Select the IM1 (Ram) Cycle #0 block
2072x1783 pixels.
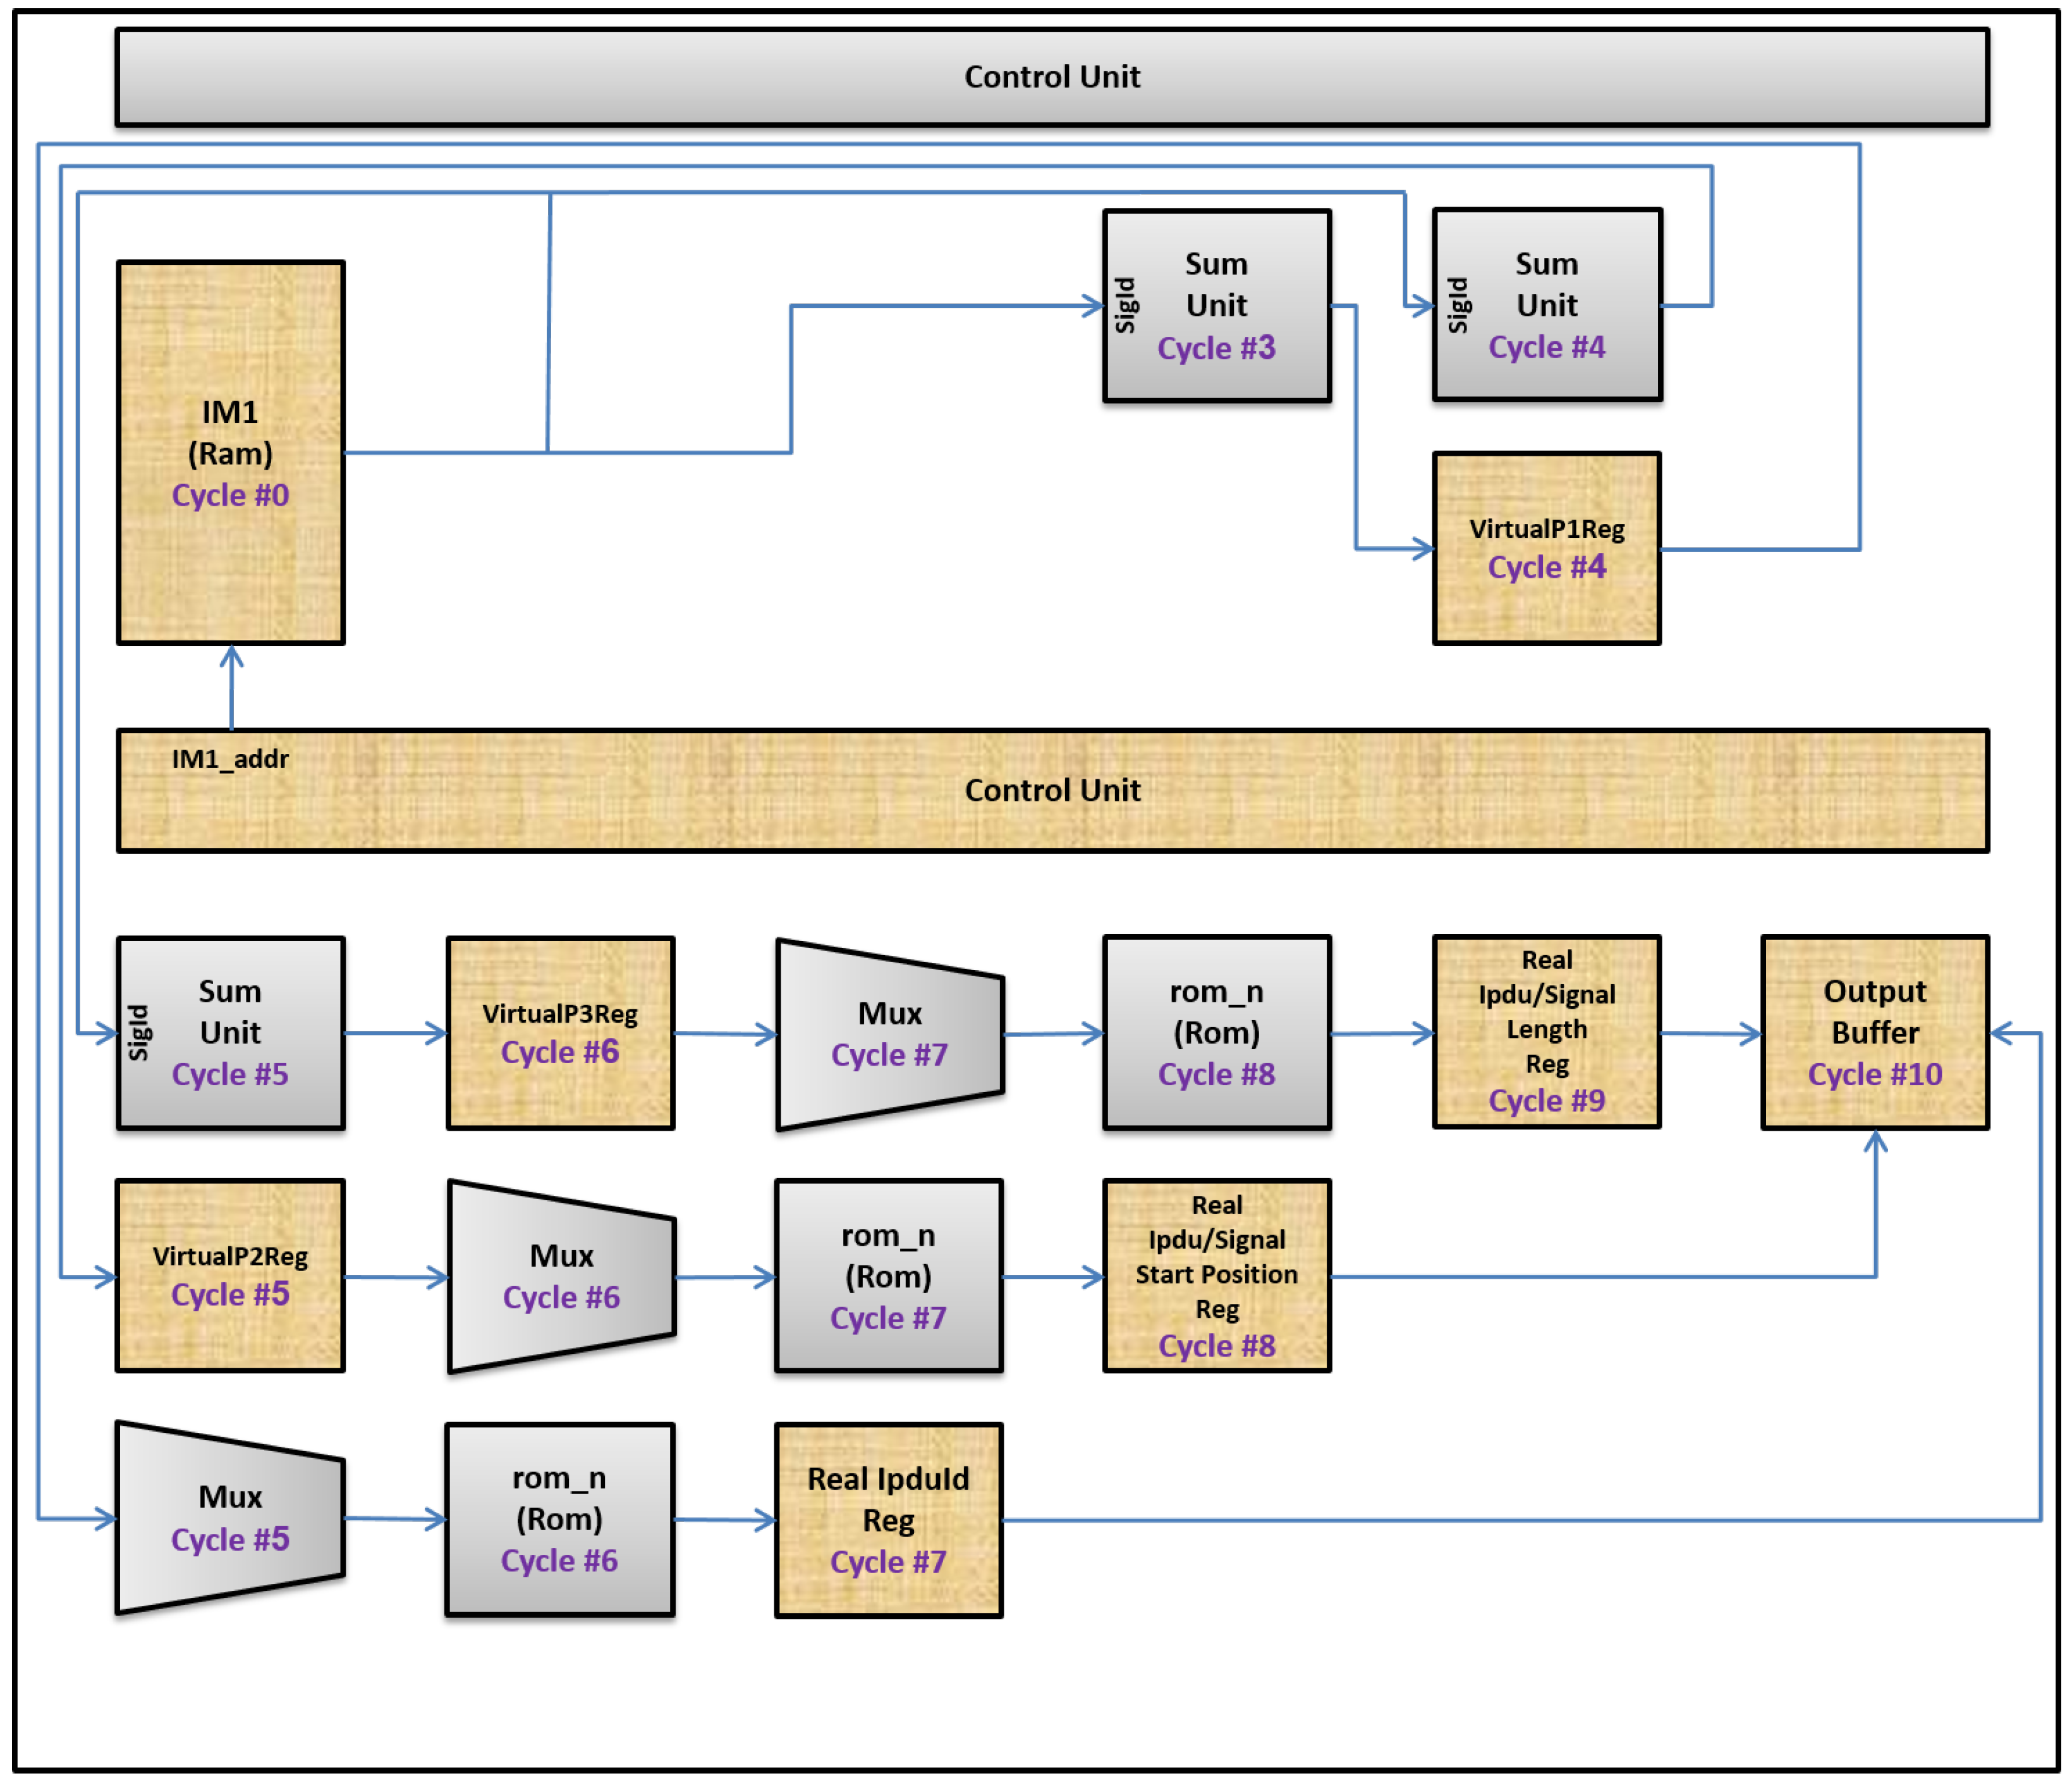pyautogui.click(x=230, y=452)
